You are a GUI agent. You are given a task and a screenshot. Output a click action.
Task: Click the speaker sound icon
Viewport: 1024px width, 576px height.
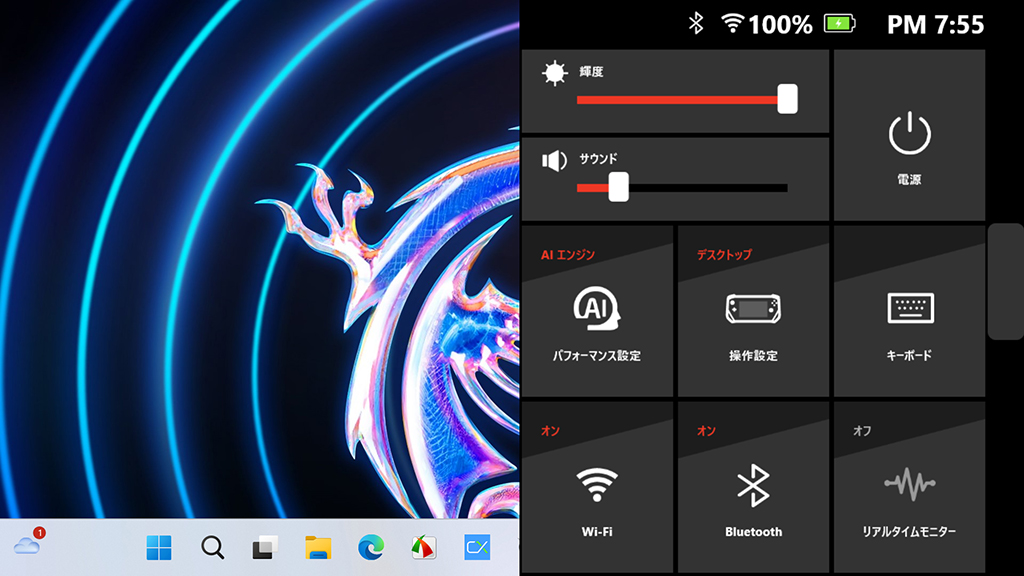[554, 161]
